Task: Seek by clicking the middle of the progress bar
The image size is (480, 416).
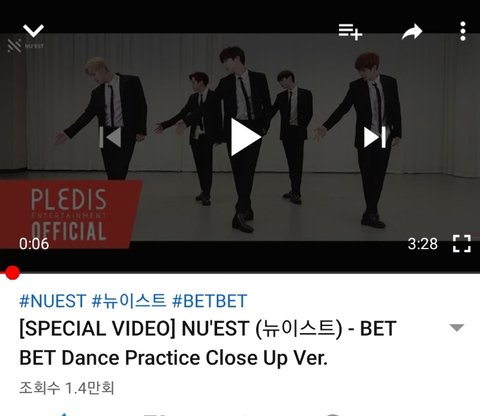Action: pyautogui.click(x=240, y=273)
